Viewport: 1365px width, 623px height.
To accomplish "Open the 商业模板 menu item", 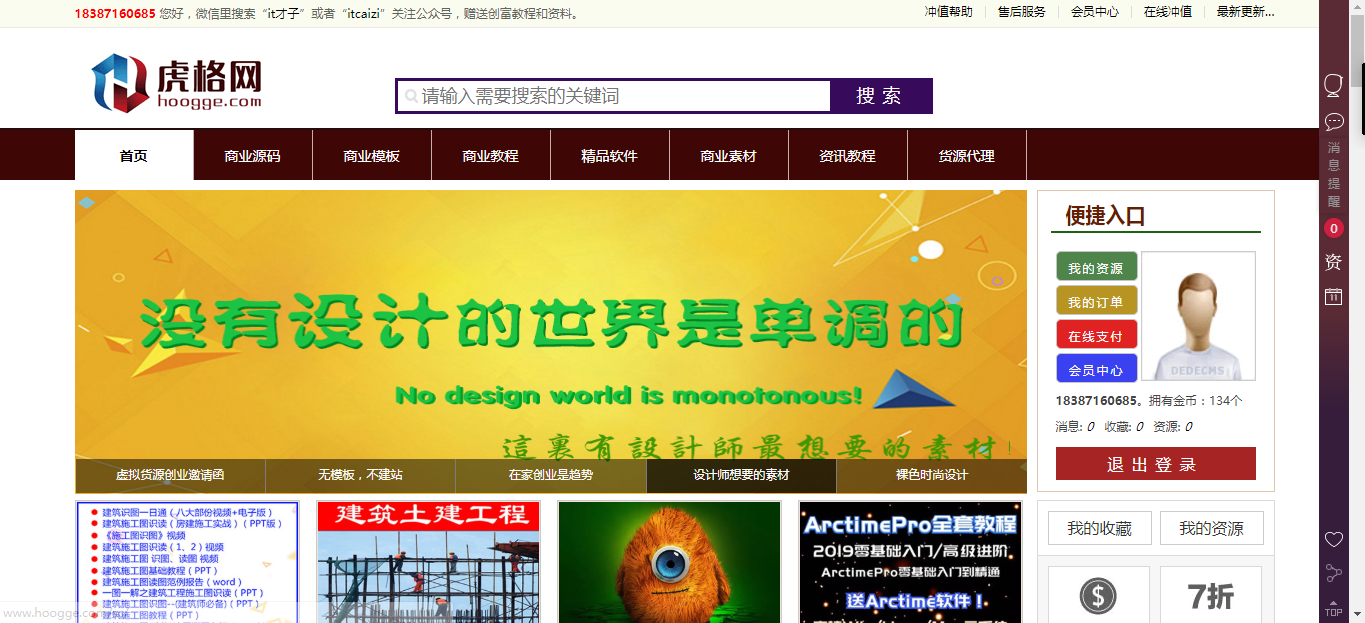I will pyautogui.click(x=372, y=155).
